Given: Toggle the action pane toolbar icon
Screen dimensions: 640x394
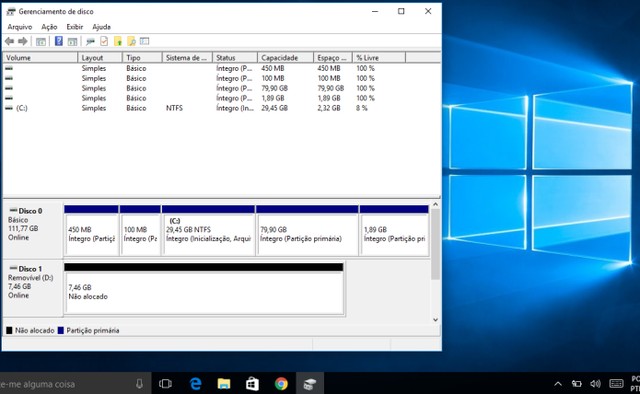Looking at the screenshot, I should [72, 41].
